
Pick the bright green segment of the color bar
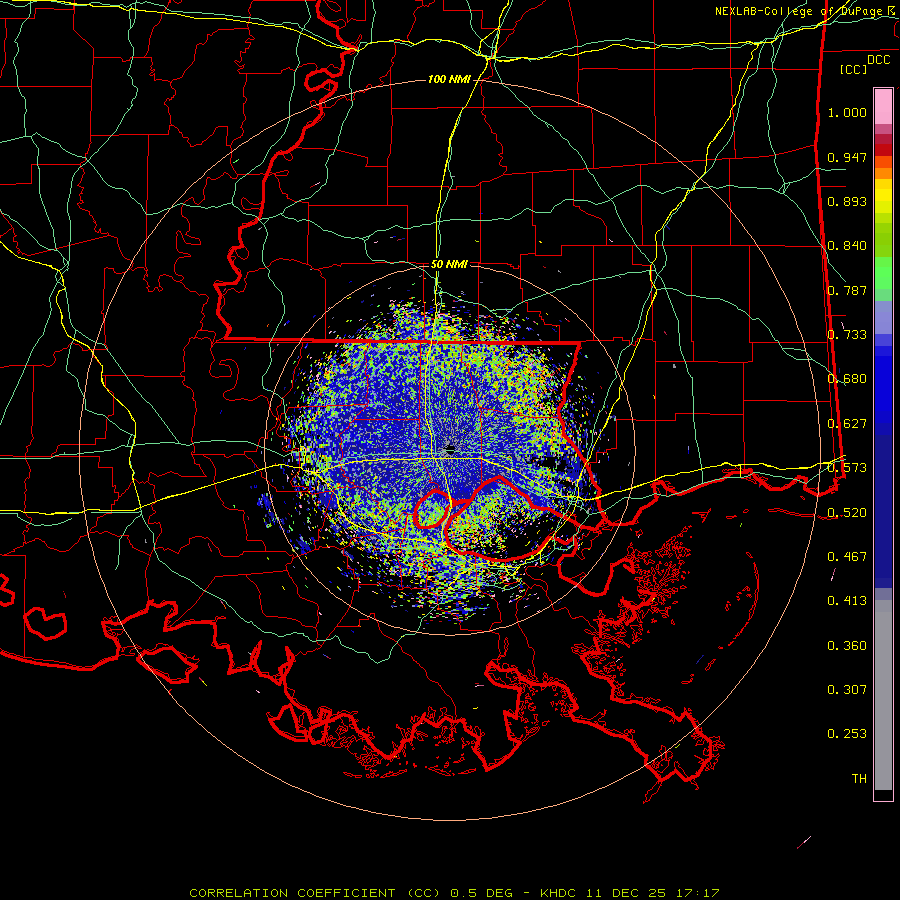[x=883, y=273]
